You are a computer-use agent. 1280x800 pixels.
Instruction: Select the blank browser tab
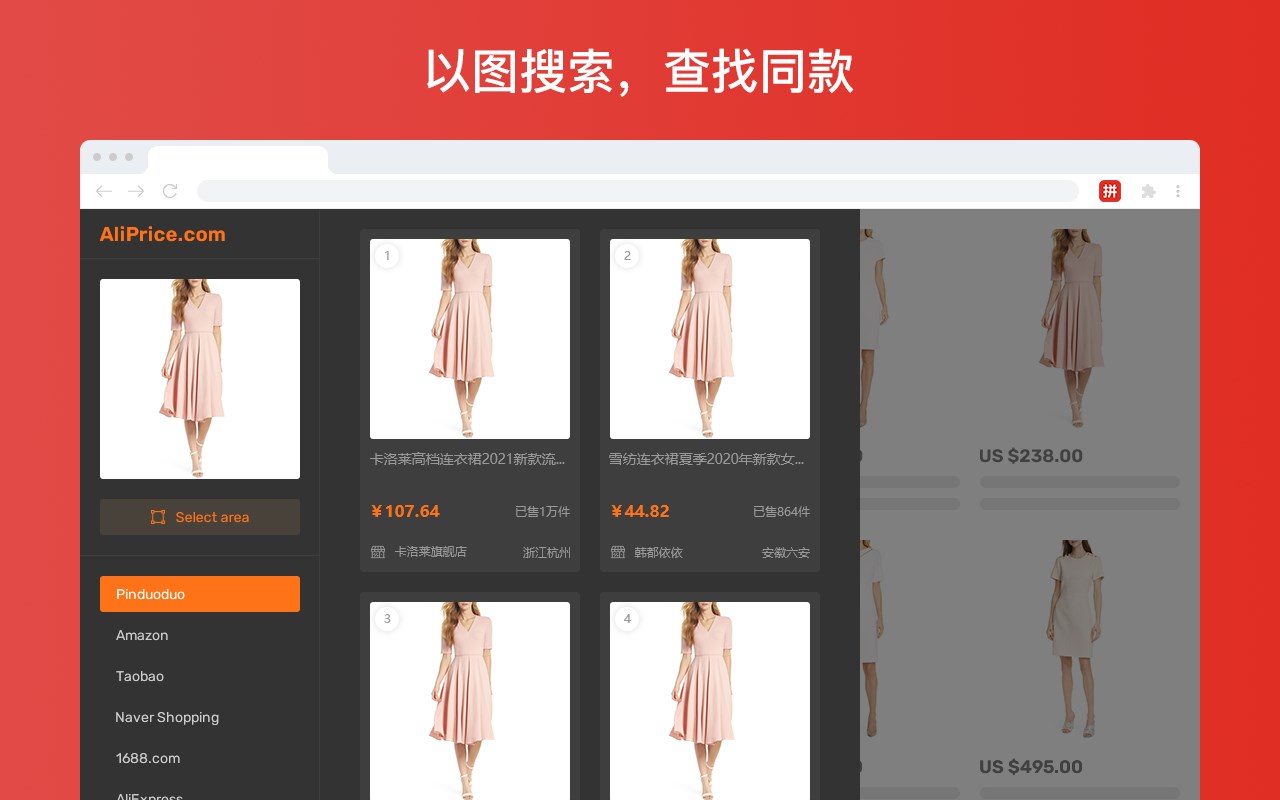pyautogui.click(x=238, y=160)
